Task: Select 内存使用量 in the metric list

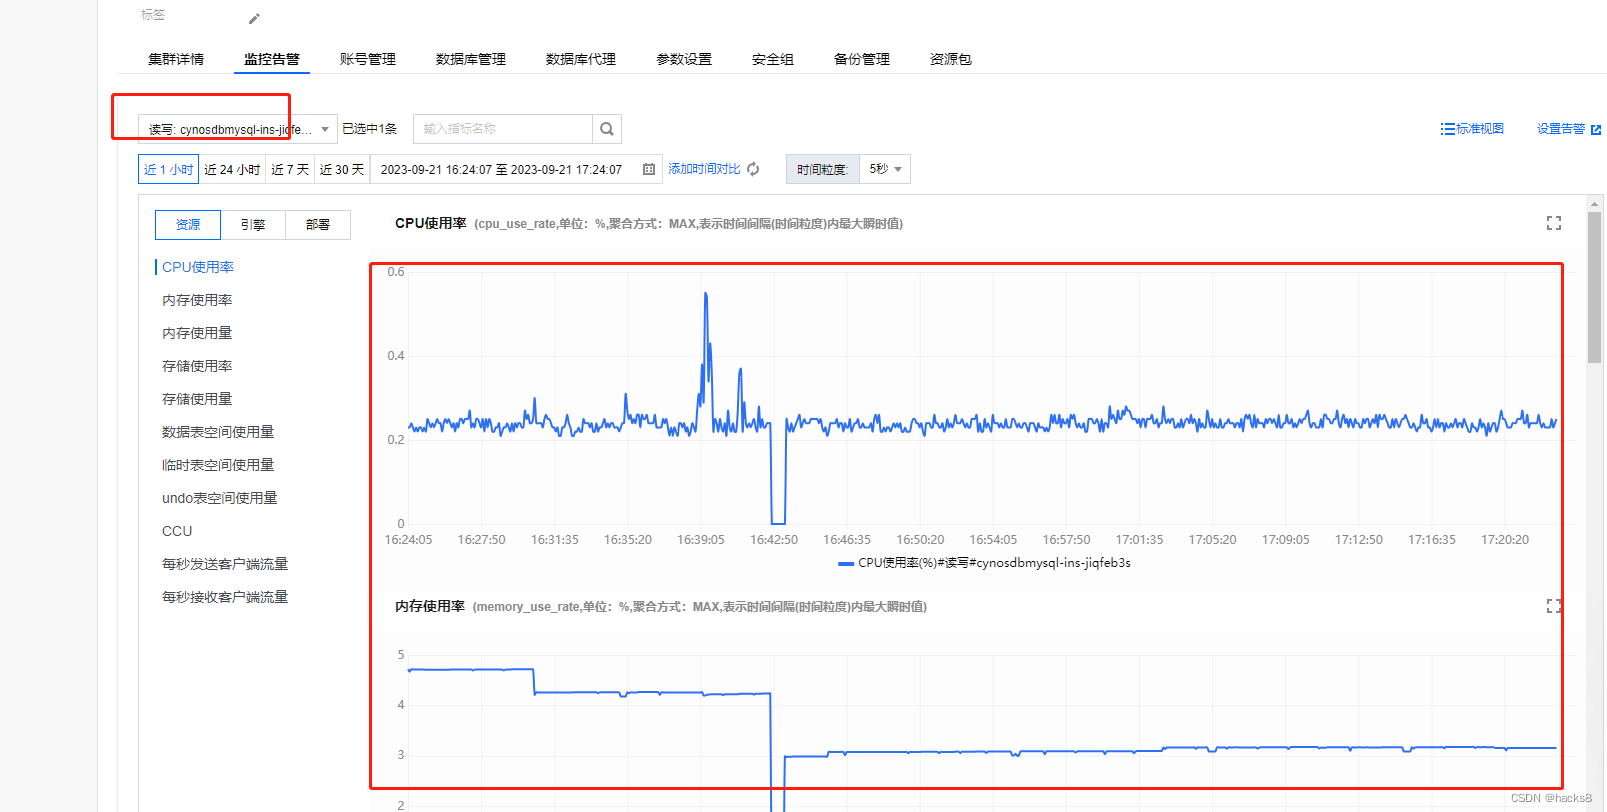Action: [x=197, y=333]
